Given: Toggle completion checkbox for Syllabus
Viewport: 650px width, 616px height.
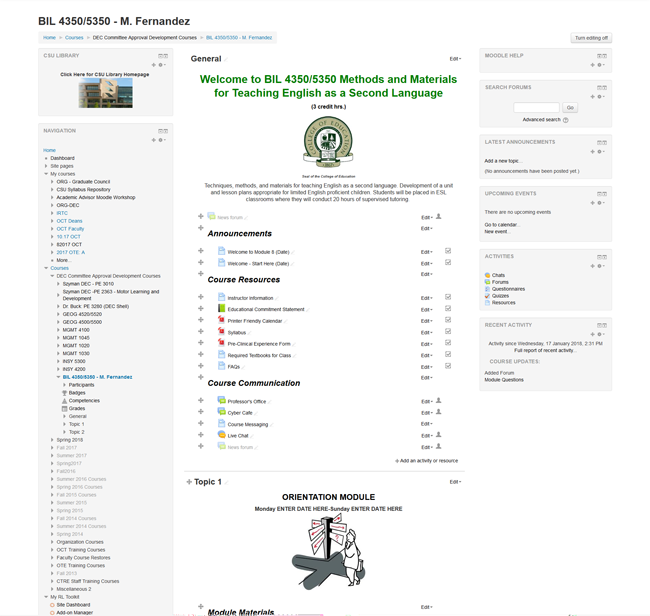Looking at the screenshot, I should (x=448, y=331).
